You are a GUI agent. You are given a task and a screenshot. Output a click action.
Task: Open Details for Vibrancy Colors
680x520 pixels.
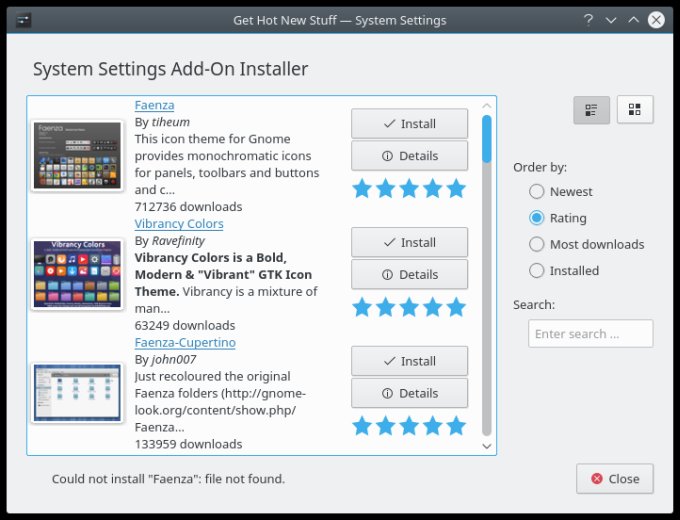point(409,274)
